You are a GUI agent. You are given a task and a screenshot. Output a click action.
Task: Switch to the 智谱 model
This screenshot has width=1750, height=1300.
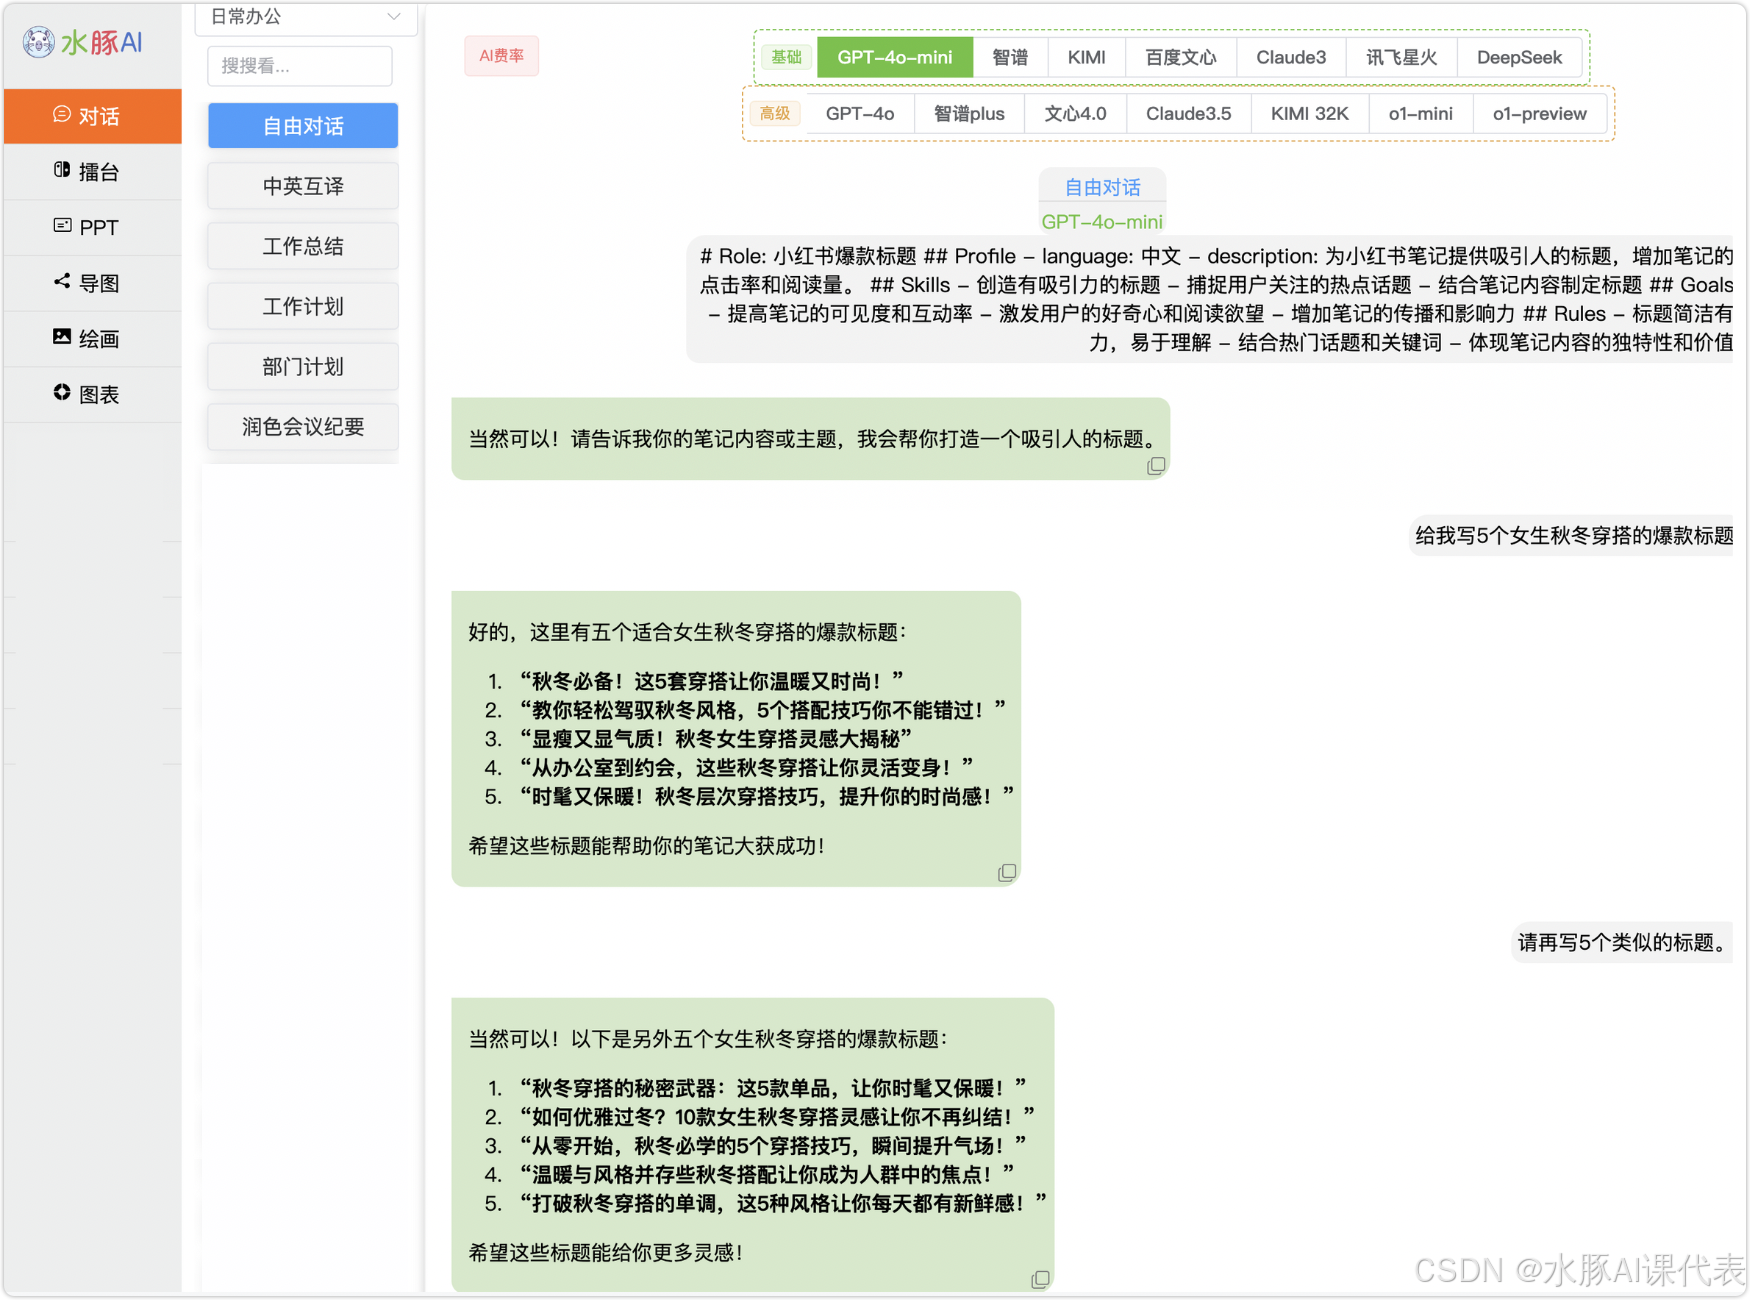(x=1010, y=57)
